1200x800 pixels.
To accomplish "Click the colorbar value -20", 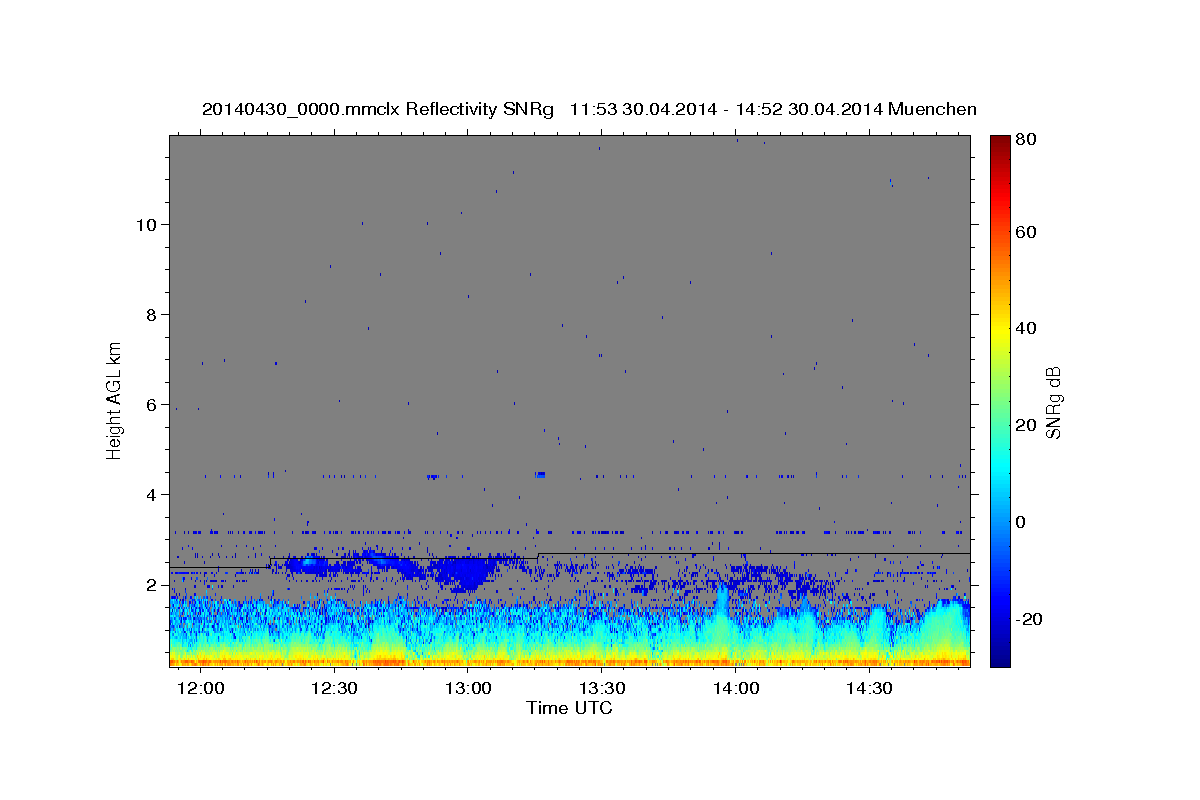I will pyautogui.click(x=1028, y=619).
